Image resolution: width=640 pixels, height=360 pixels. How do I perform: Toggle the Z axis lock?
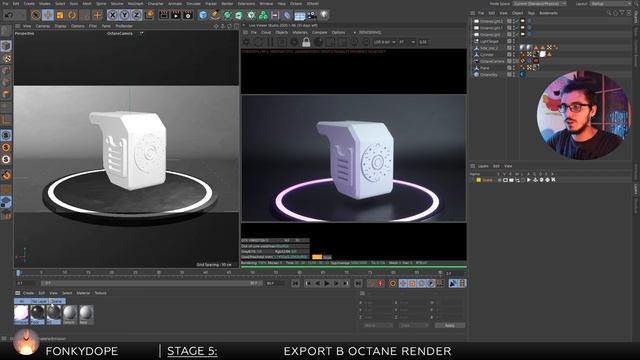click(x=137, y=15)
